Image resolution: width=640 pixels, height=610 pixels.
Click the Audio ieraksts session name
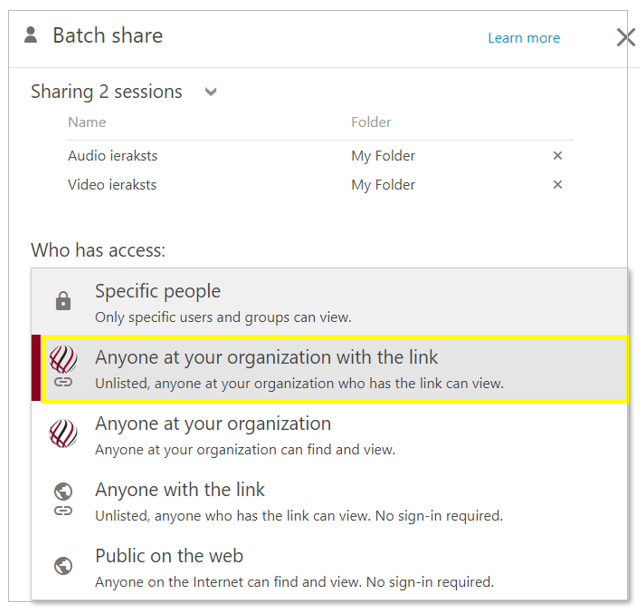coord(113,156)
